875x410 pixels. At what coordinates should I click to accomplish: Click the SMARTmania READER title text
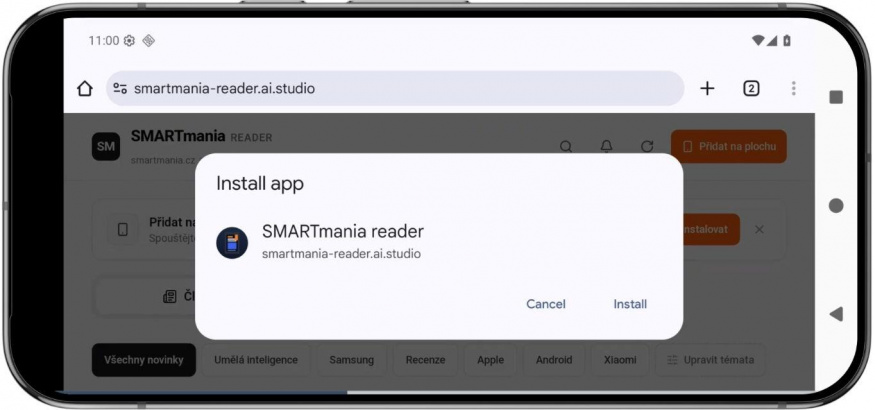click(201, 136)
